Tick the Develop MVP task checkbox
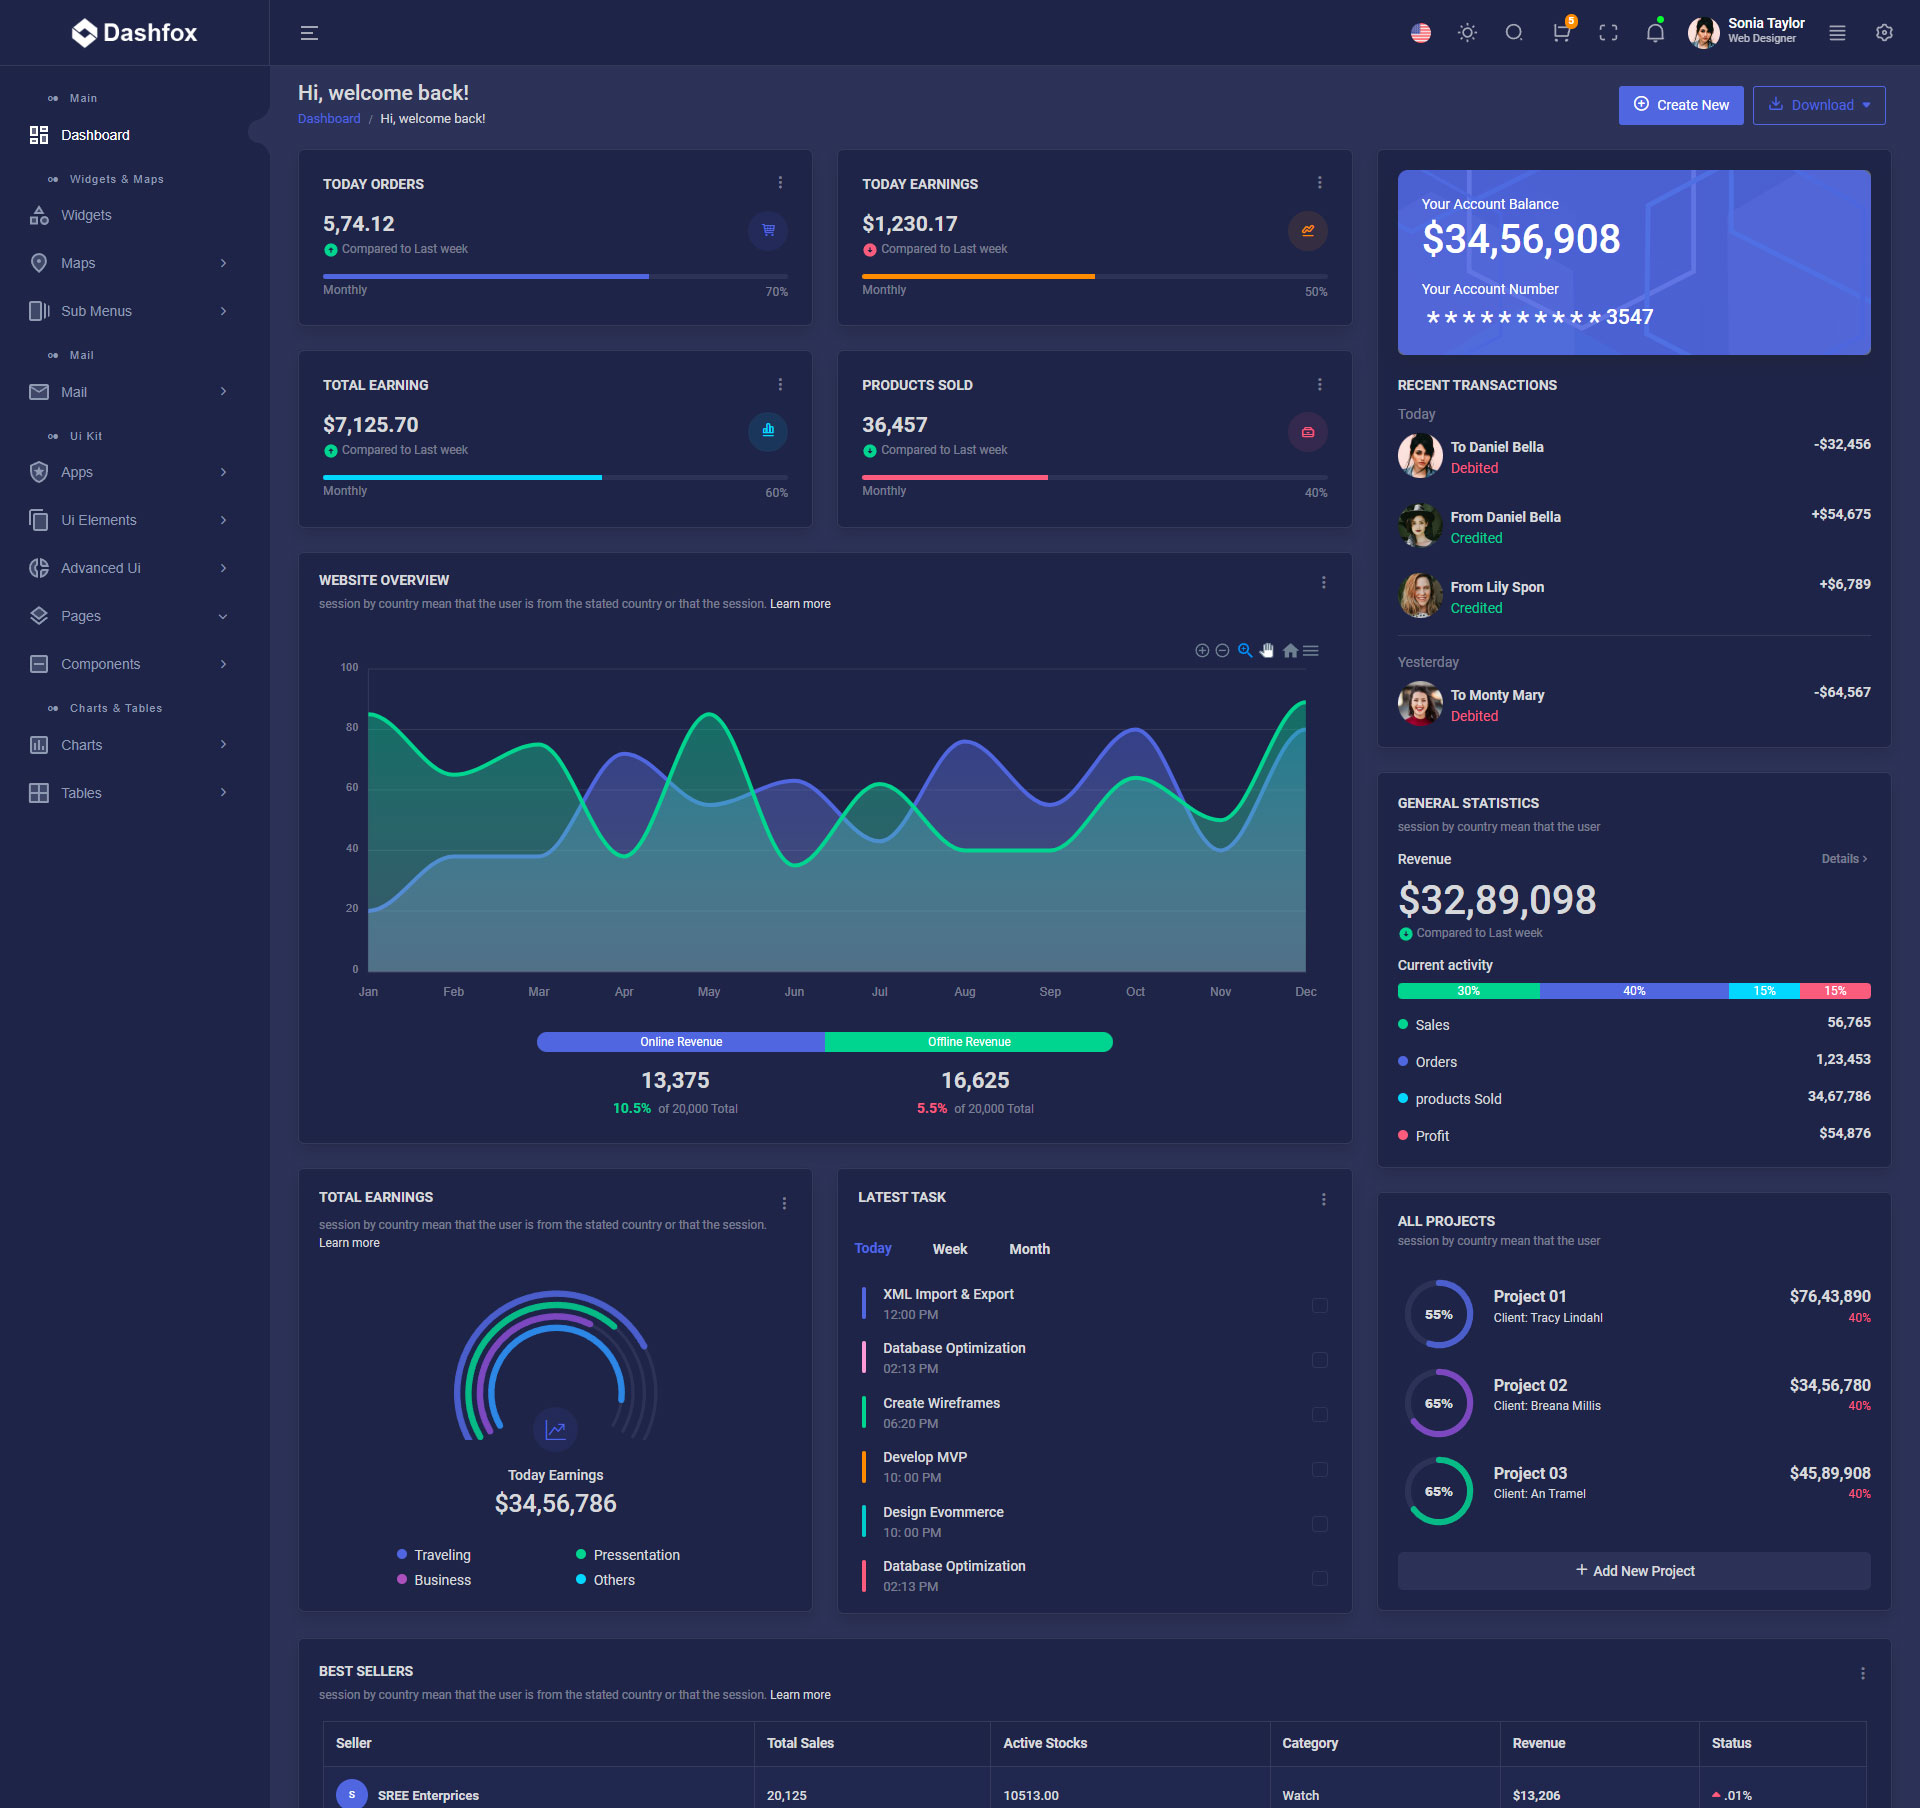1920x1808 pixels. click(1320, 1469)
